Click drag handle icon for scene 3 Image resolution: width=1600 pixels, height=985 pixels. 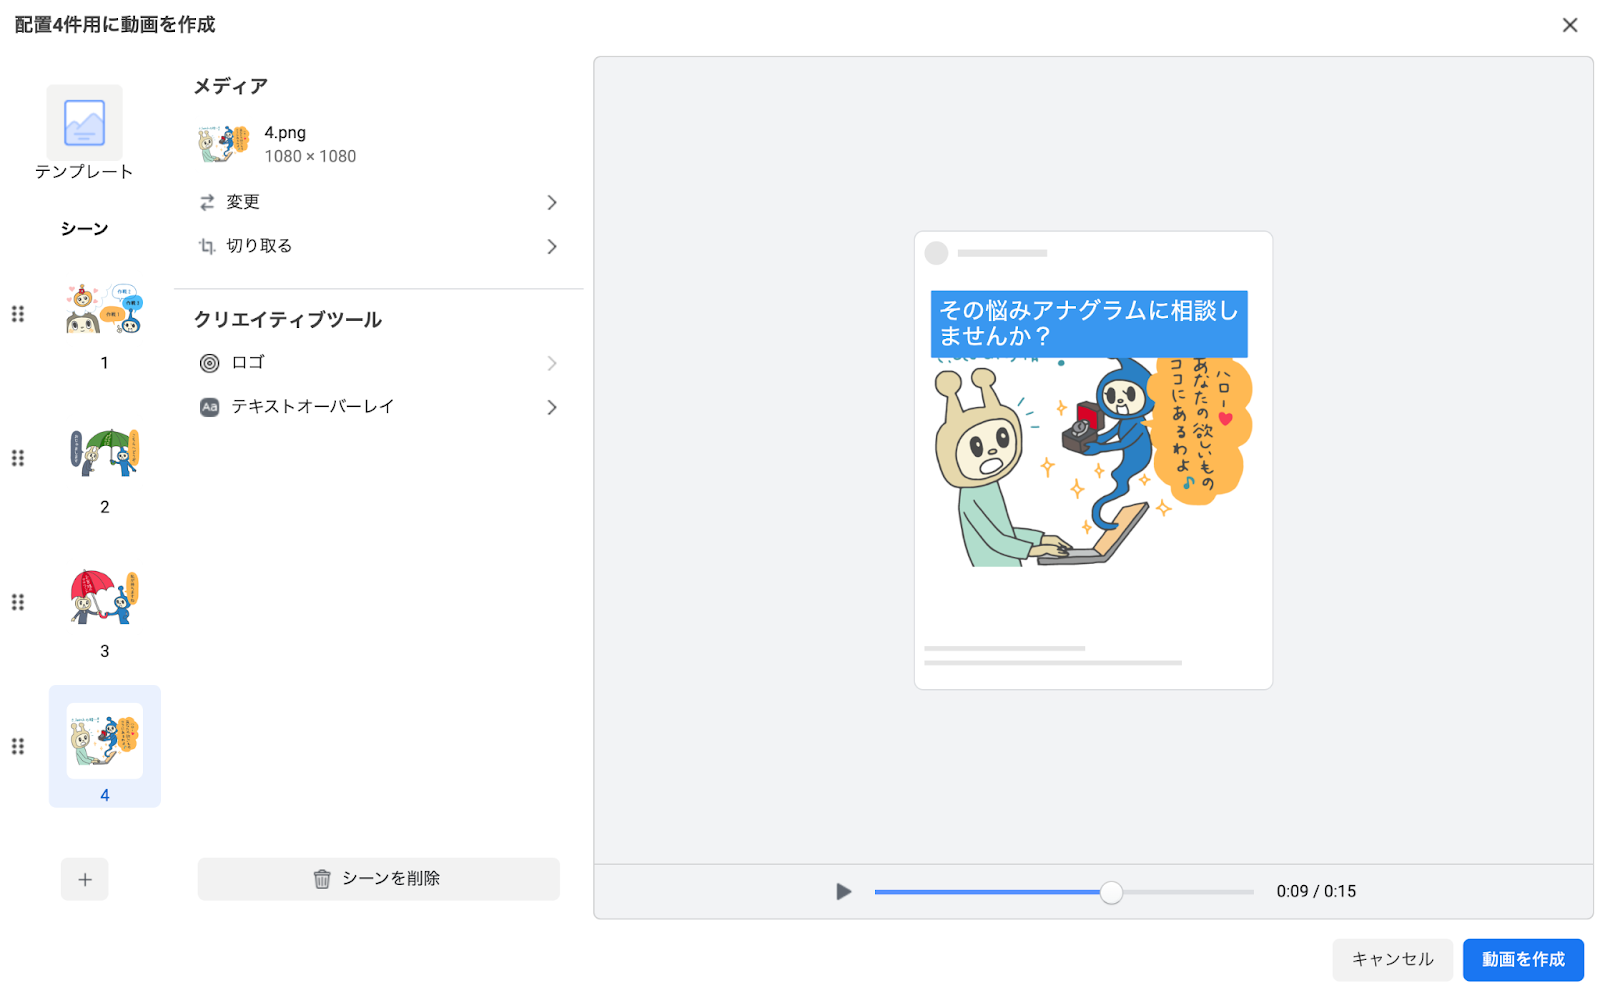[x=18, y=602]
